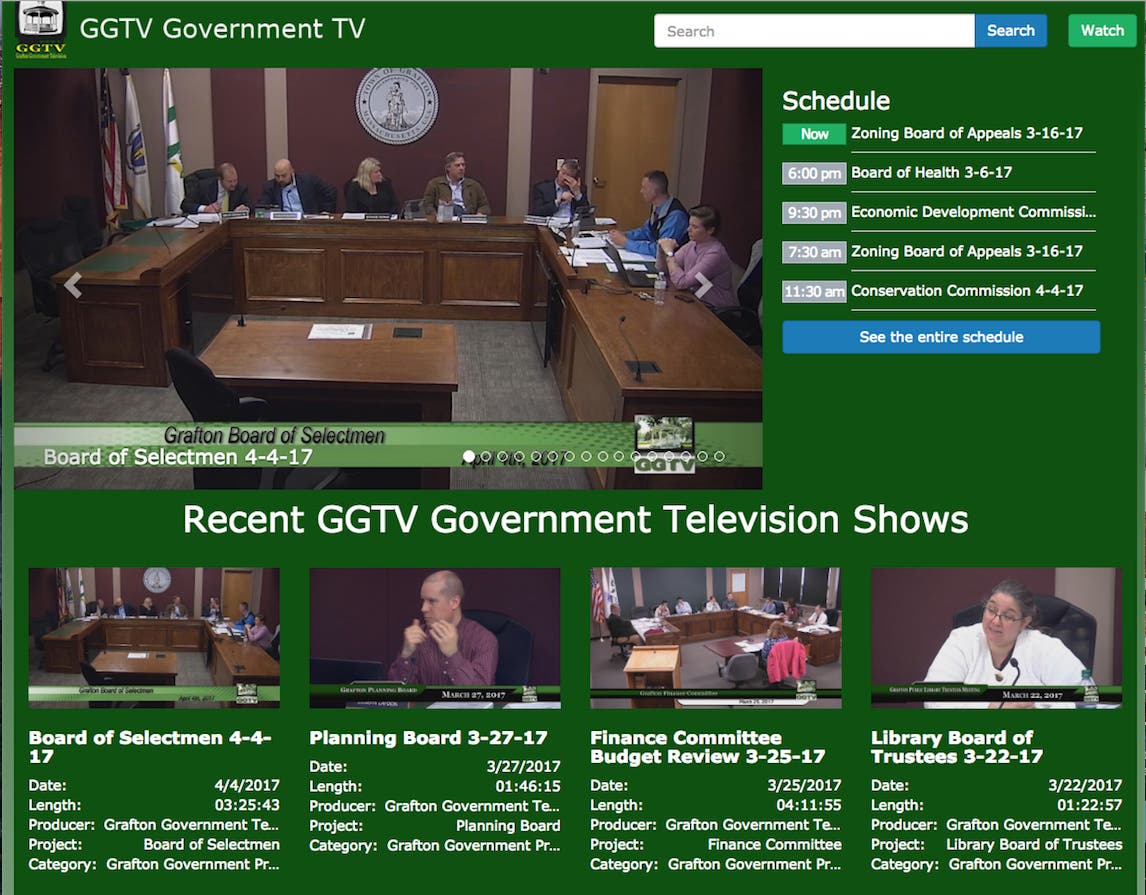The height and width of the screenshot is (895, 1146).
Task: Go to previous carousel slide arrow
Action: [x=72, y=286]
